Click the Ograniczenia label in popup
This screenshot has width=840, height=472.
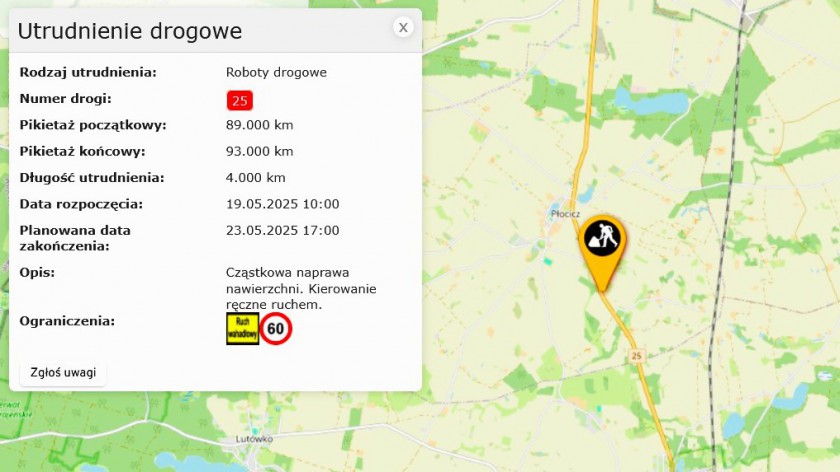tap(67, 321)
